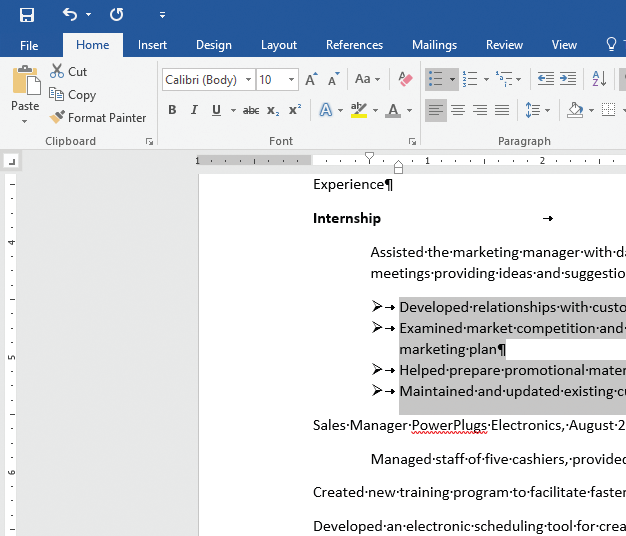Expand the Paste options arrow

pos(25,121)
